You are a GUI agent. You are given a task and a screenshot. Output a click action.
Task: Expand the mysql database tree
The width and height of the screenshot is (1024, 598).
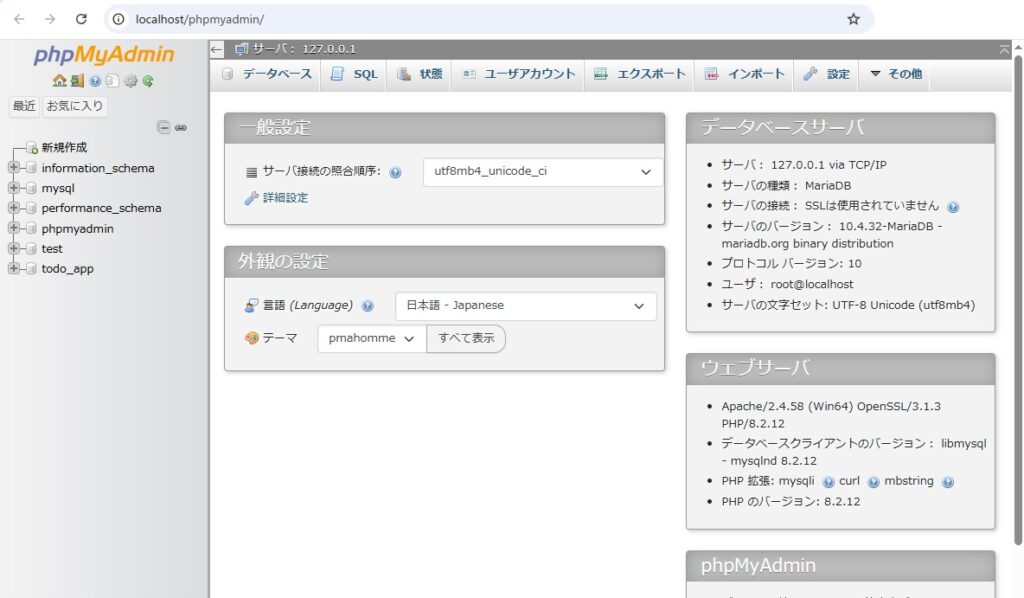[x=13, y=188]
